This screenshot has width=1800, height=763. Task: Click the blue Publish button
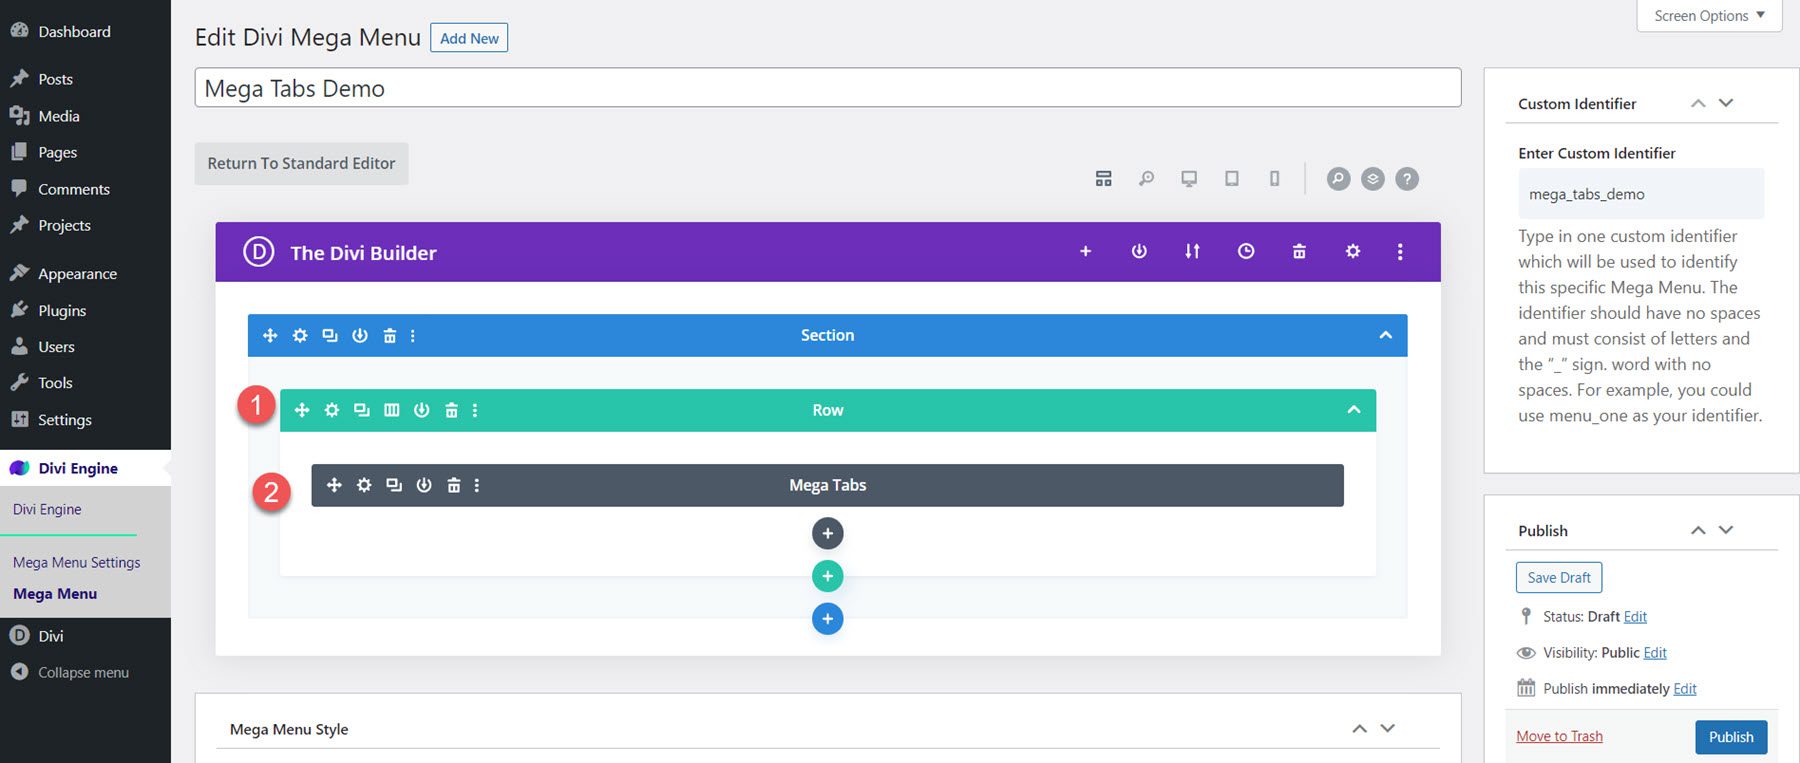(1731, 737)
